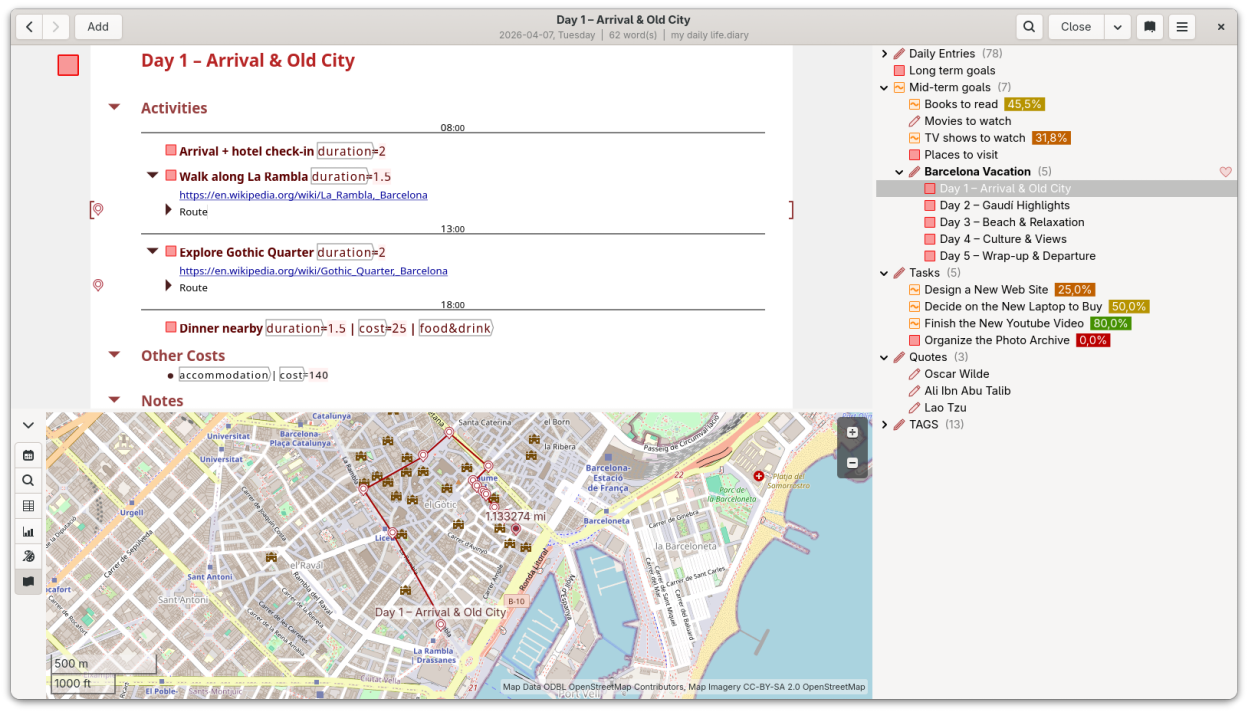Open the La Rambla Wikipedia link
This screenshot has height=712, width=1248.
tap(303, 195)
